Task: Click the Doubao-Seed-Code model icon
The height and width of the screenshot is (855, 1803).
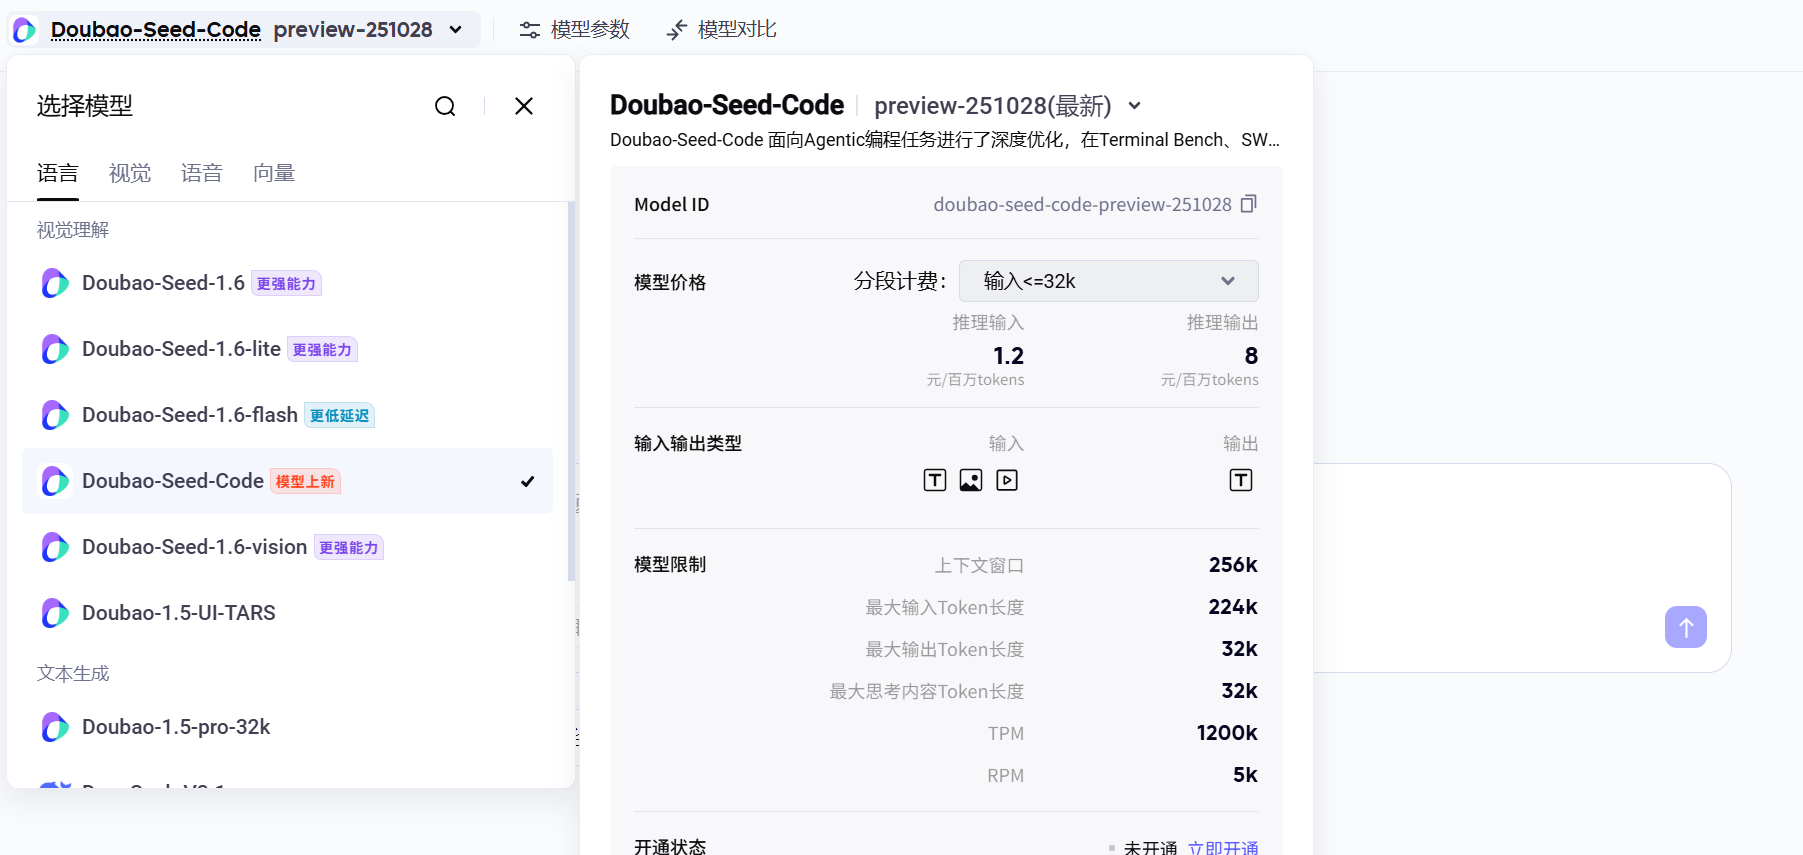Action: click(55, 481)
